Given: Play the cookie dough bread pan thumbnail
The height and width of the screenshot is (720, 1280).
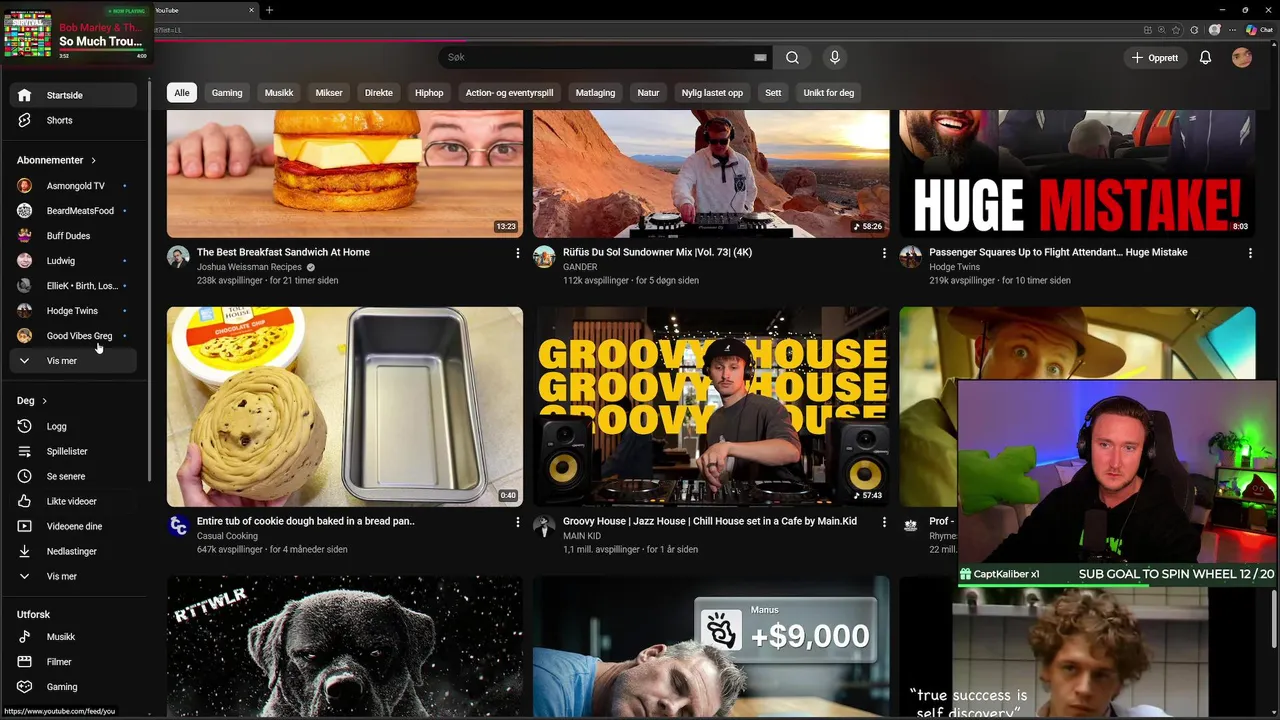Looking at the screenshot, I should (x=345, y=406).
